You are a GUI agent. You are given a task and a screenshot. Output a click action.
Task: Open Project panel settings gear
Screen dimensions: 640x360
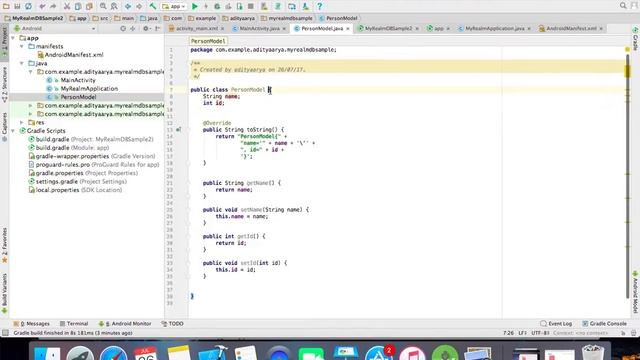point(146,29)
